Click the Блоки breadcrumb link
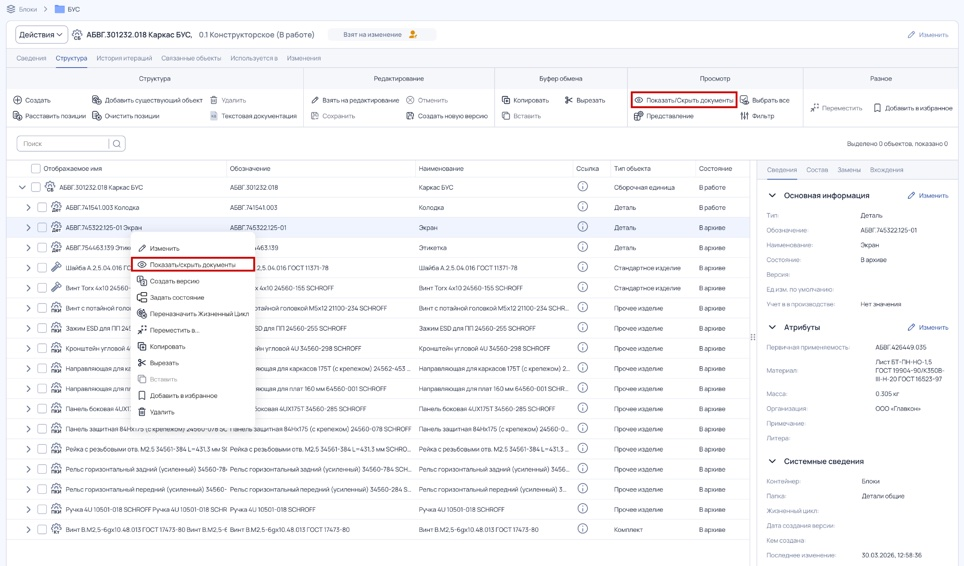The height and width of the screenshot is (566, 964). tap(28, 9)
